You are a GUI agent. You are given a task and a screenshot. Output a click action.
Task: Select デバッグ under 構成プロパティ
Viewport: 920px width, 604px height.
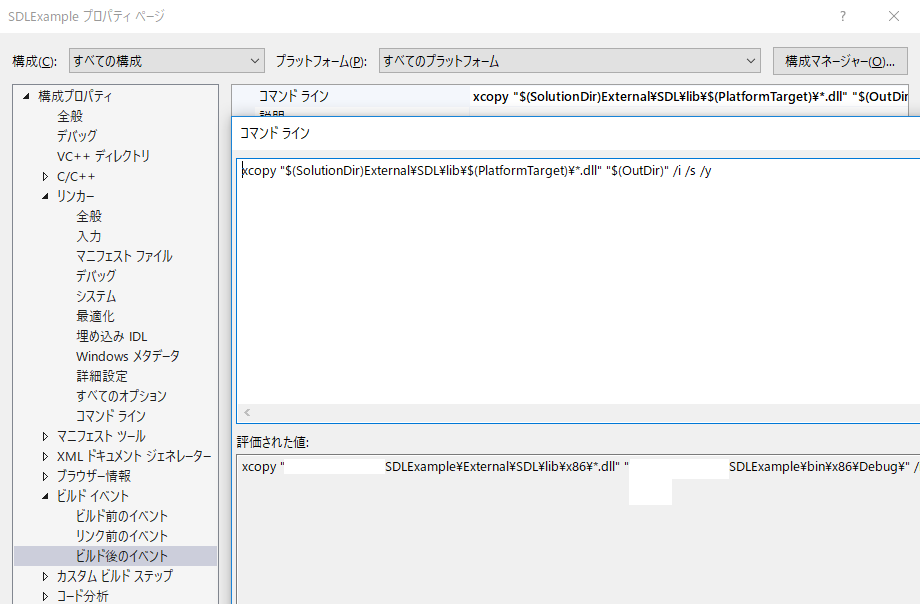[77, 136]
